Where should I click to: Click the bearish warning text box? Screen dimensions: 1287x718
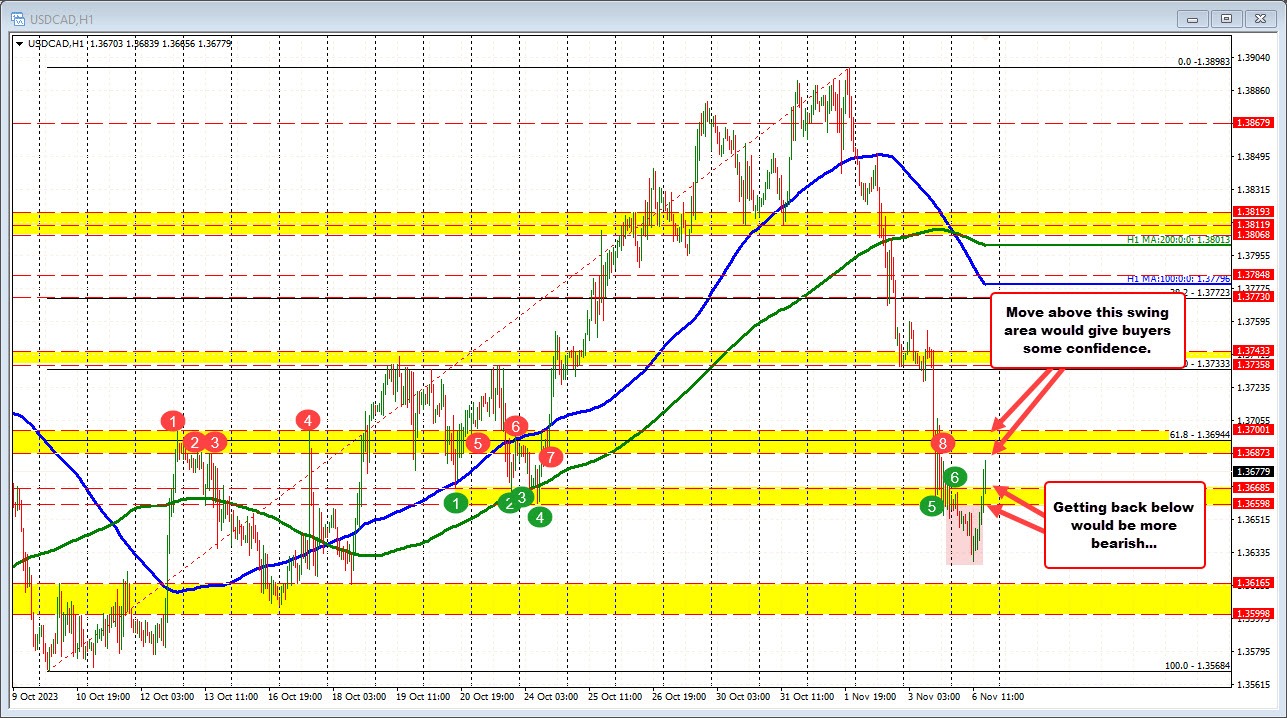click(x=1124, y=525)
